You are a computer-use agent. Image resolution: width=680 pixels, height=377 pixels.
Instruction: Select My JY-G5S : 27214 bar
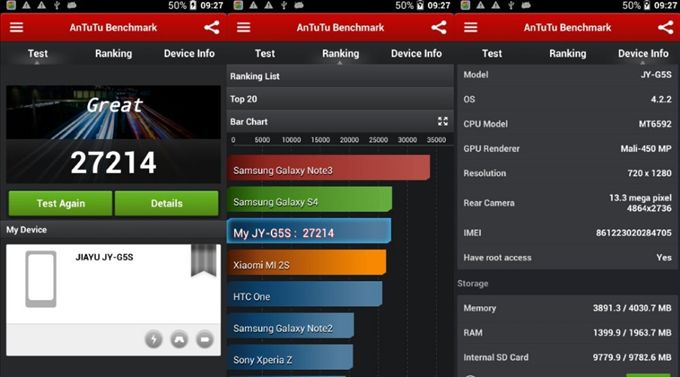pyautogui.click(x=309, y=231)
